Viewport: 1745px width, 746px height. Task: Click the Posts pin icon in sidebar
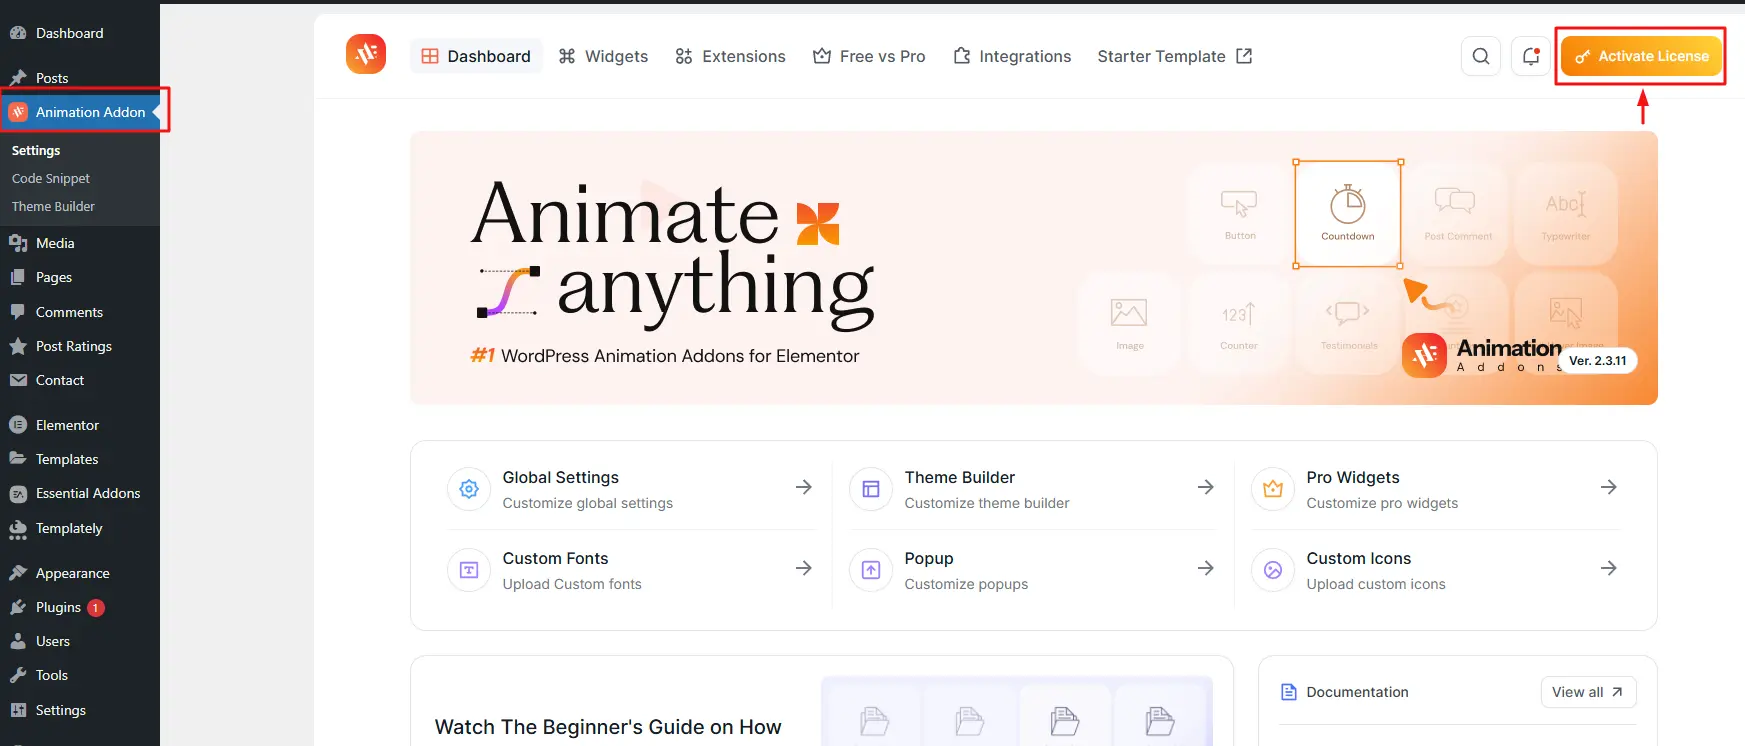[x=18, y=78]
